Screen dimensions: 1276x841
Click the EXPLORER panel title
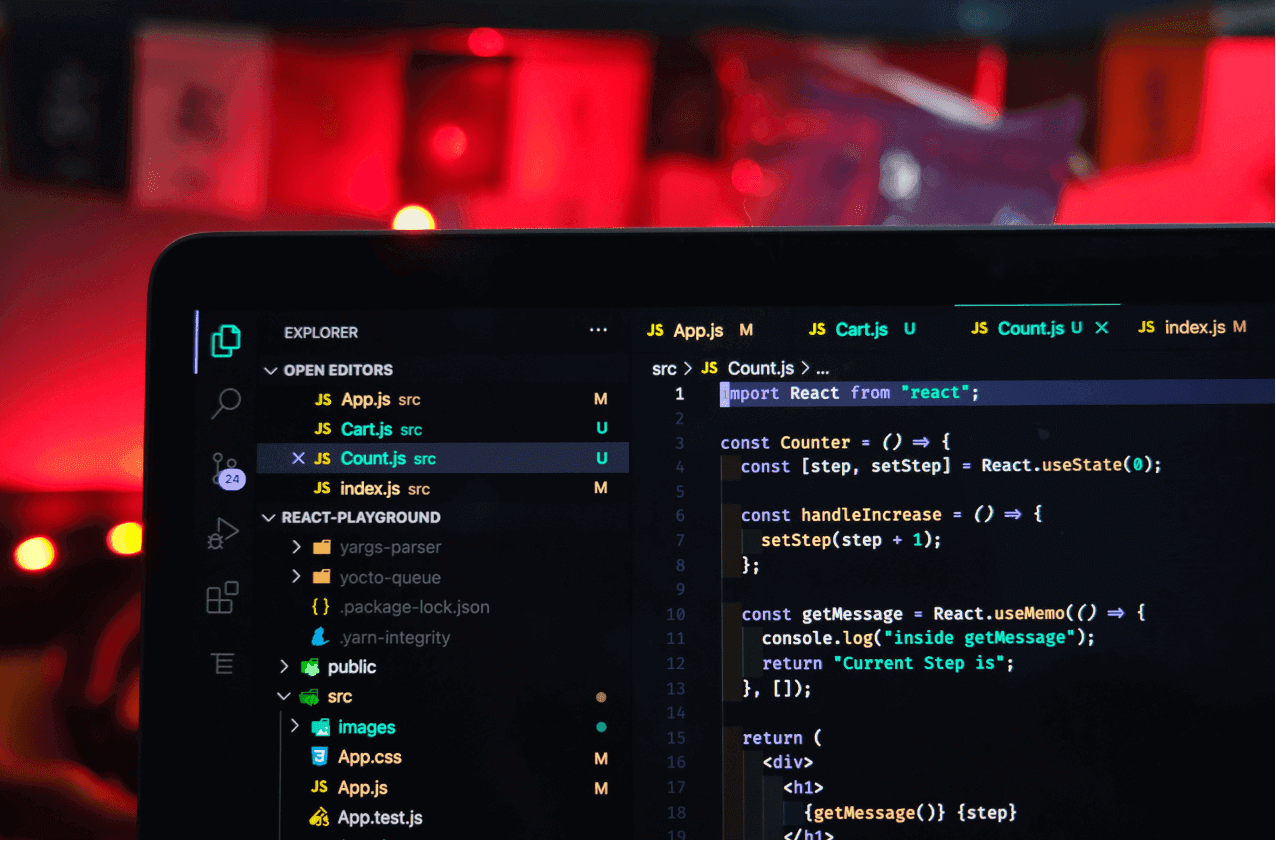point(321,333)
